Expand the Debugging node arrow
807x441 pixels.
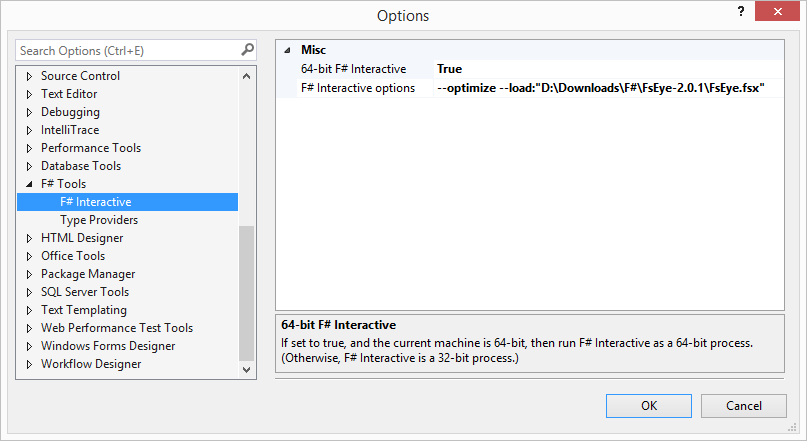pos(29,112)
